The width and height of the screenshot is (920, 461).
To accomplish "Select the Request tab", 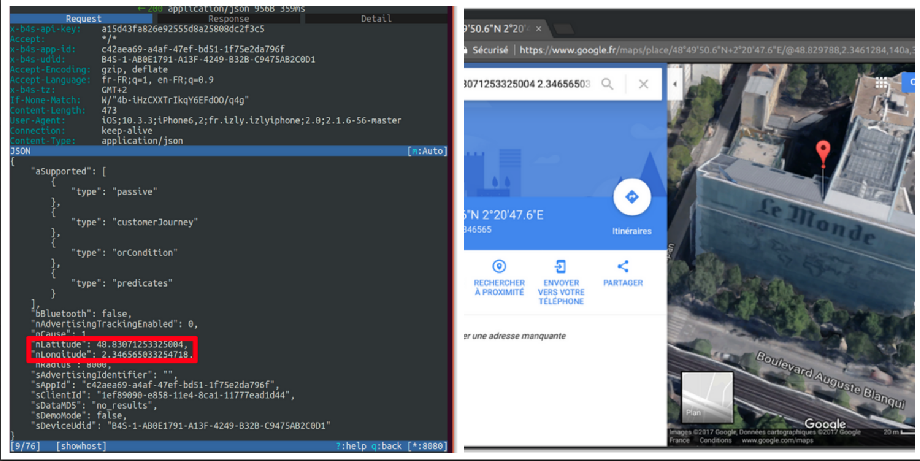I will click(x=82, y=19).
